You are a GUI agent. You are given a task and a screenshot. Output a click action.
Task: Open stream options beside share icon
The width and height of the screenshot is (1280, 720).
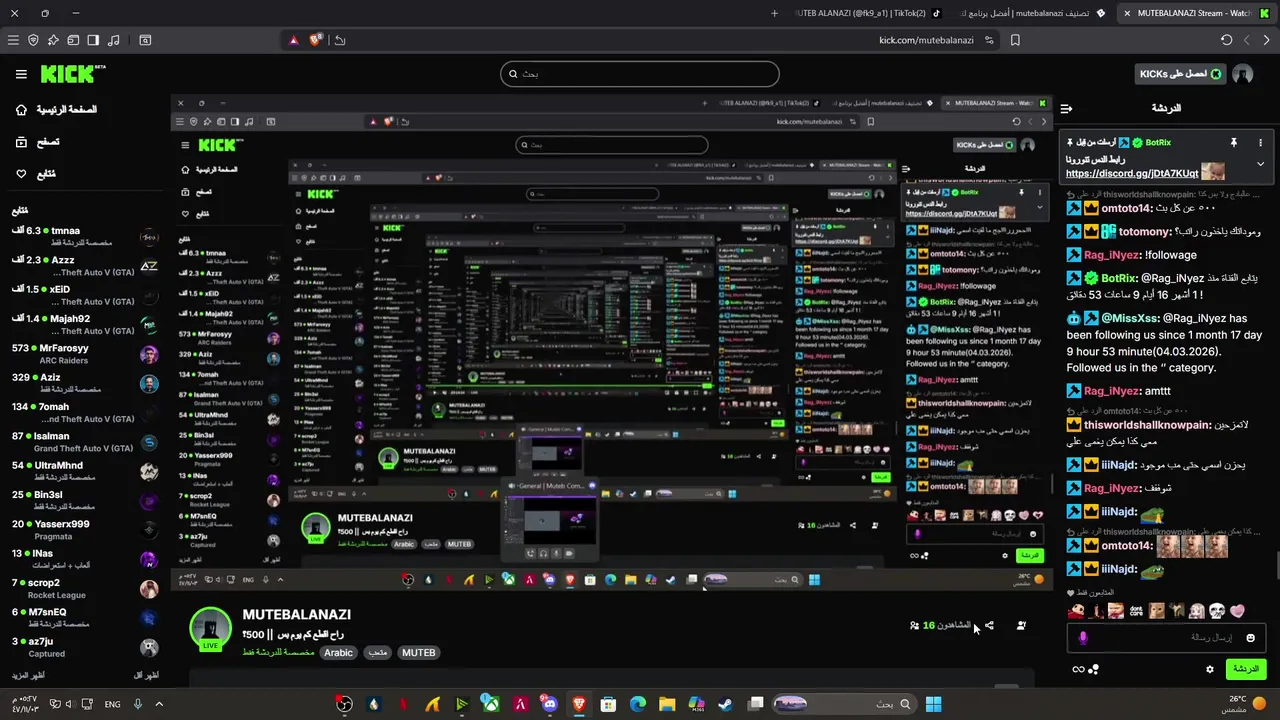1020,626
